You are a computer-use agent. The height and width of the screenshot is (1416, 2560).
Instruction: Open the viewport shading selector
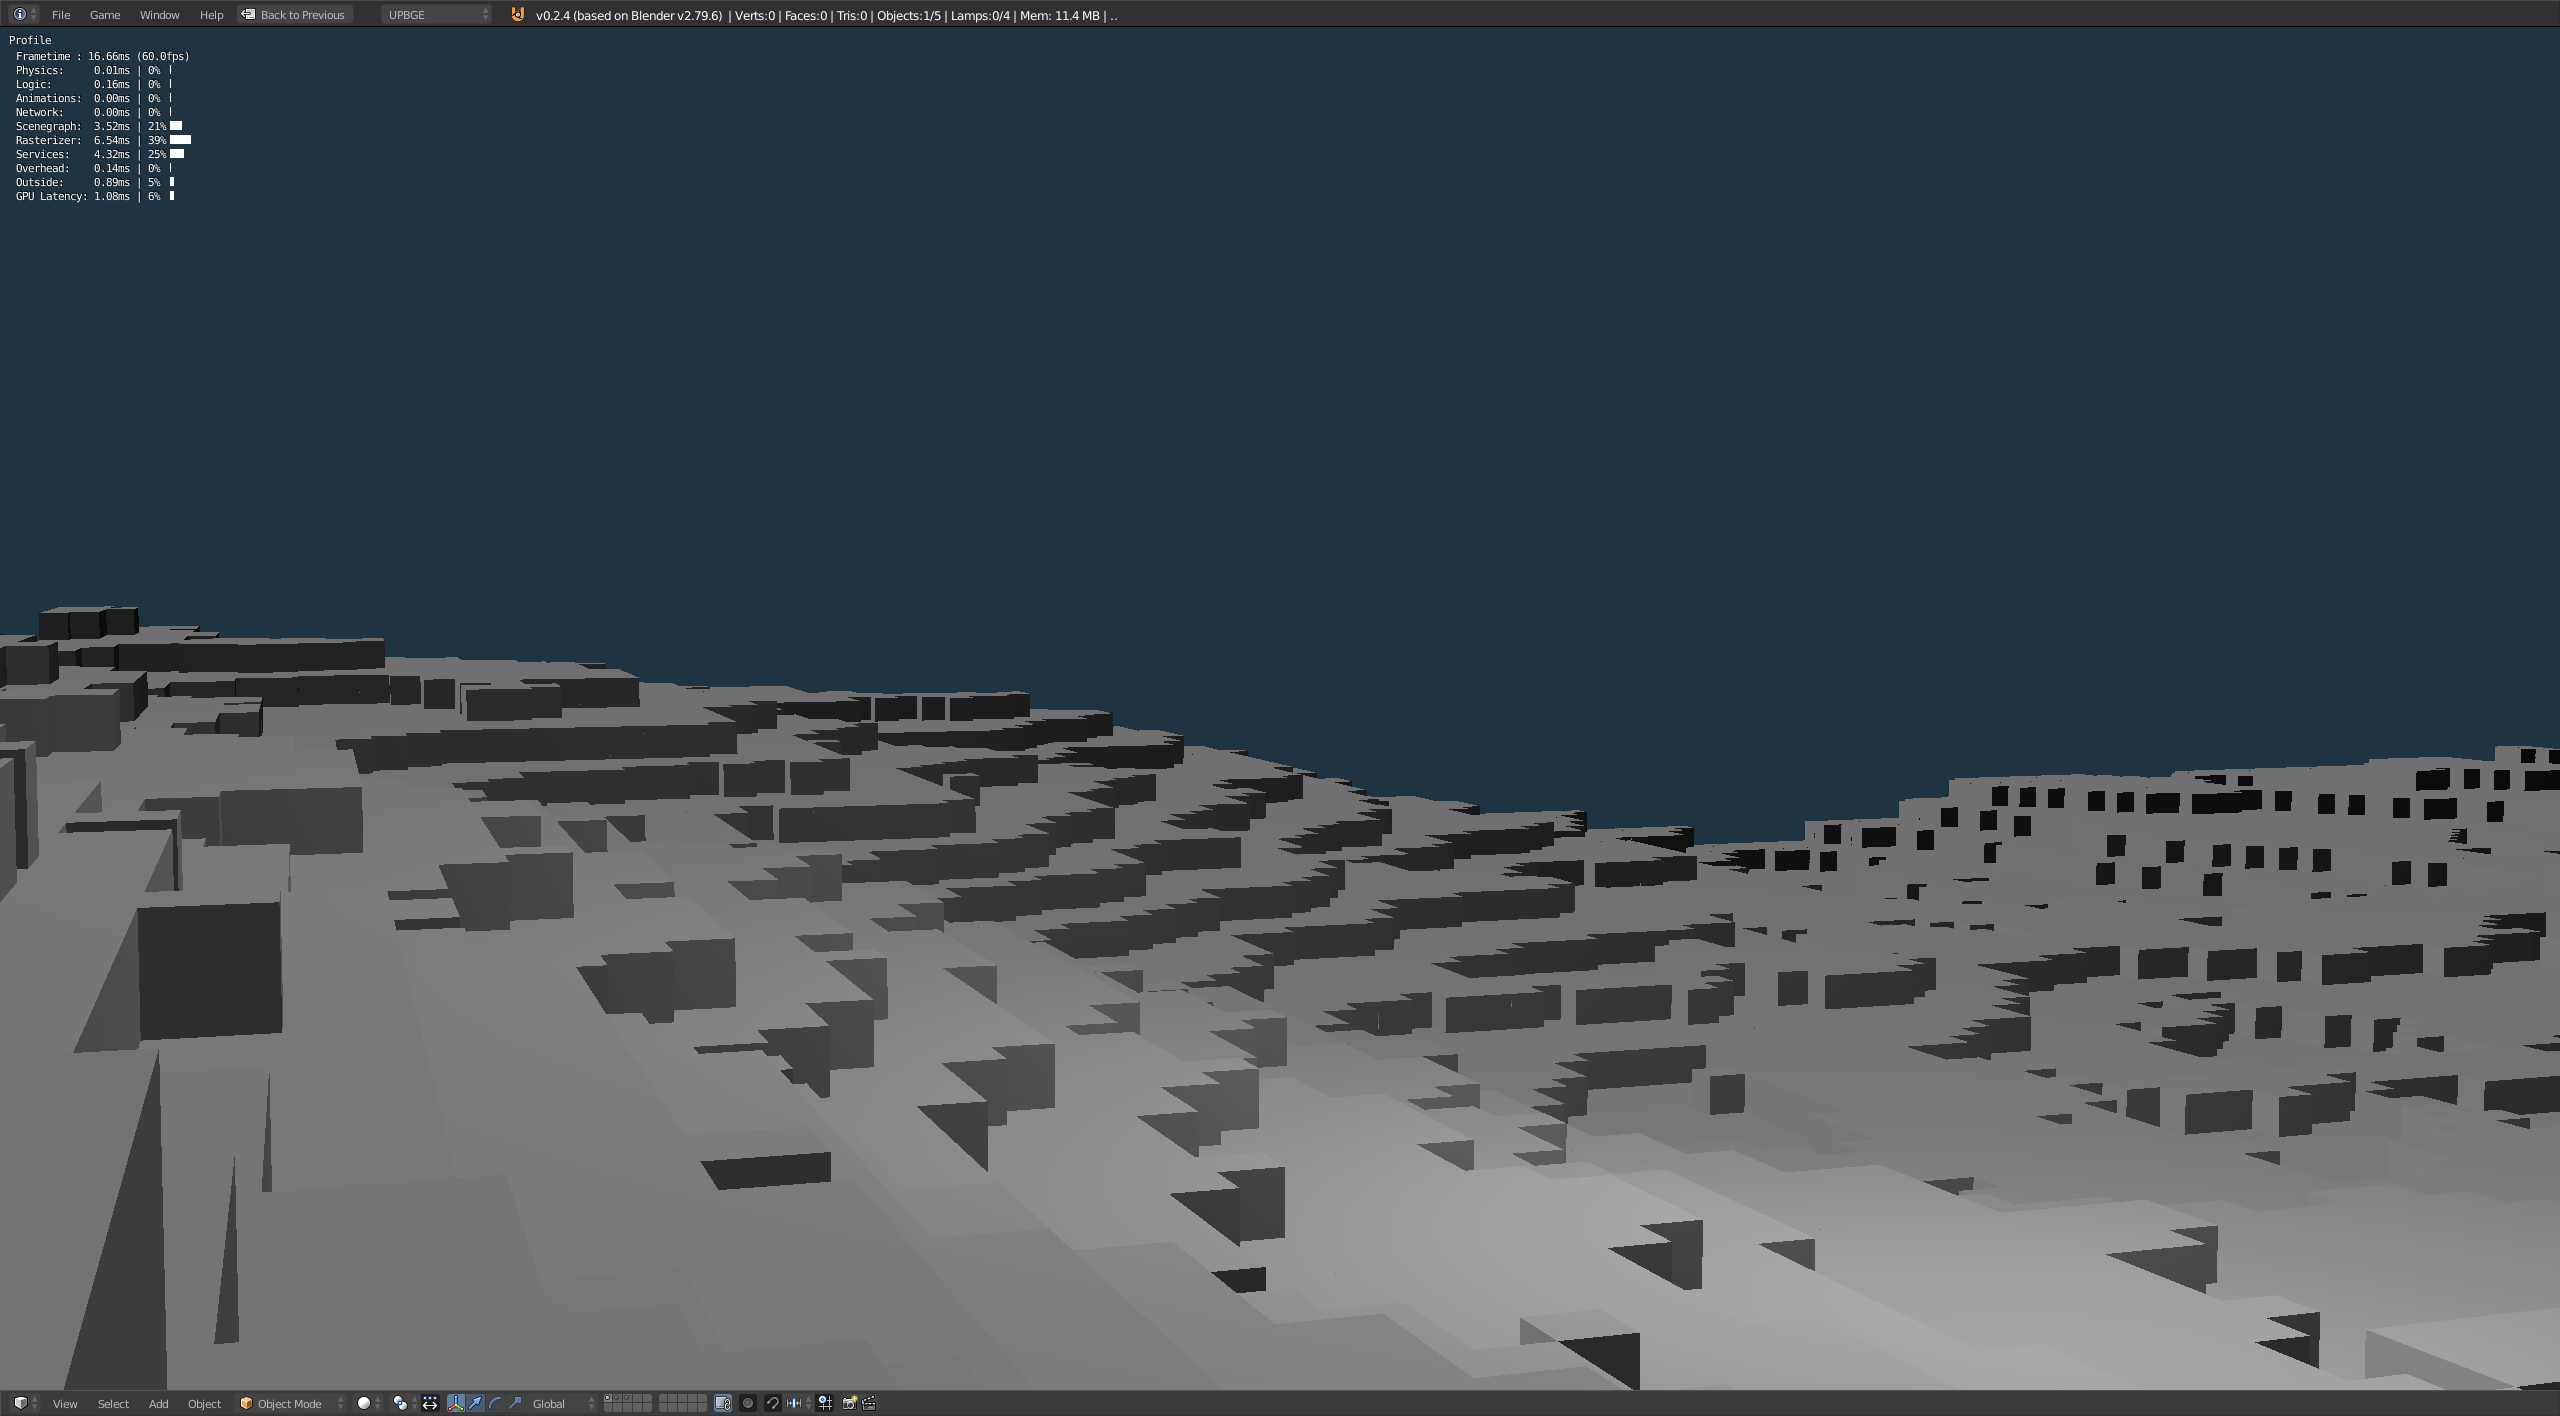(x=369, y=1403)
